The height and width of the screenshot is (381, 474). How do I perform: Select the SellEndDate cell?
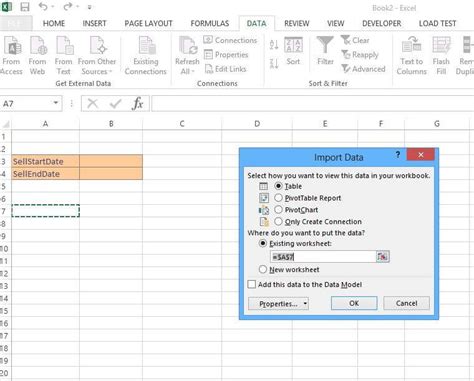[45, 174]
